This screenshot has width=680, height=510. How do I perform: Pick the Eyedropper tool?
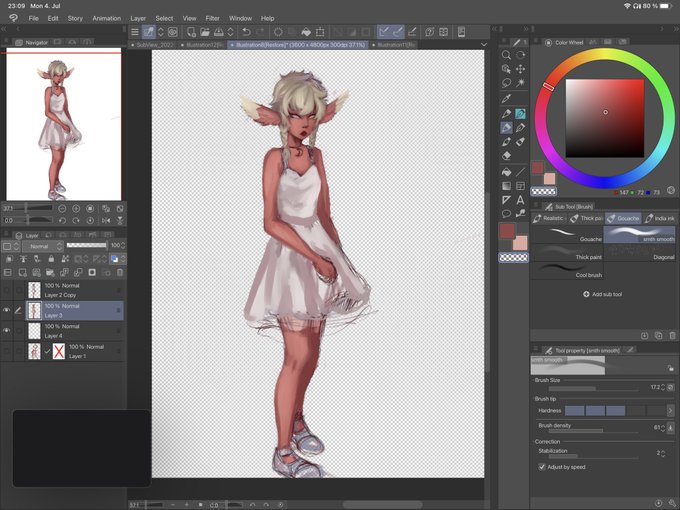pyautogui.click(x=507, y=99)
